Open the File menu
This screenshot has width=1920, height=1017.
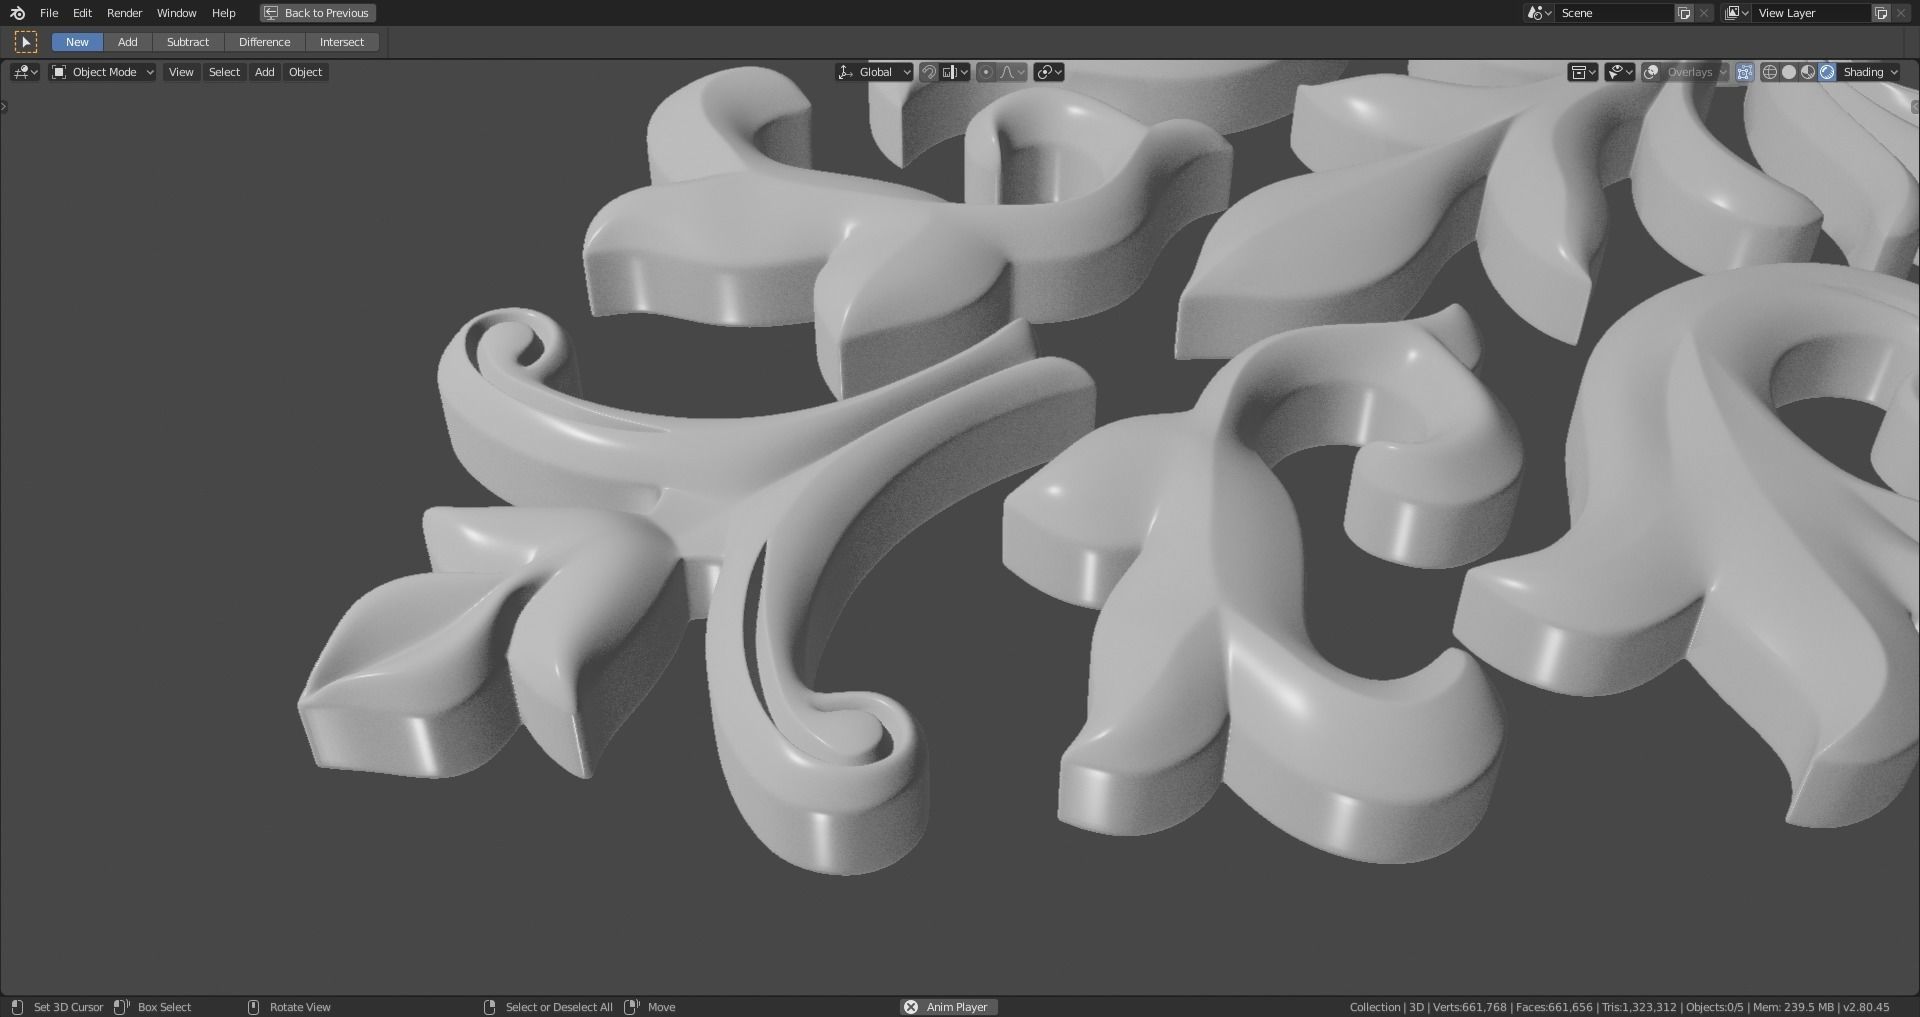pos(49,13)
